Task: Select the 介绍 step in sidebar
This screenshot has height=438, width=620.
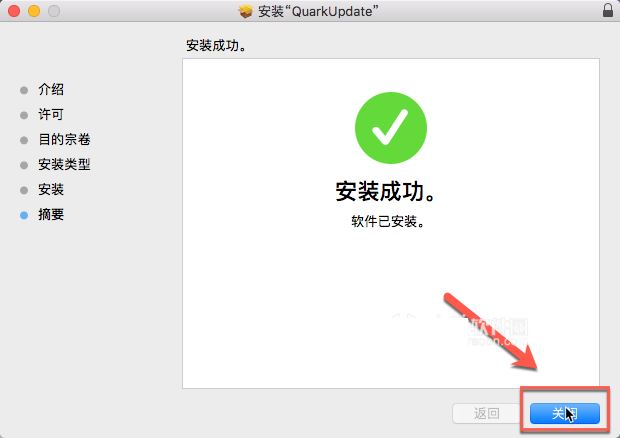Action: (51, 89)
